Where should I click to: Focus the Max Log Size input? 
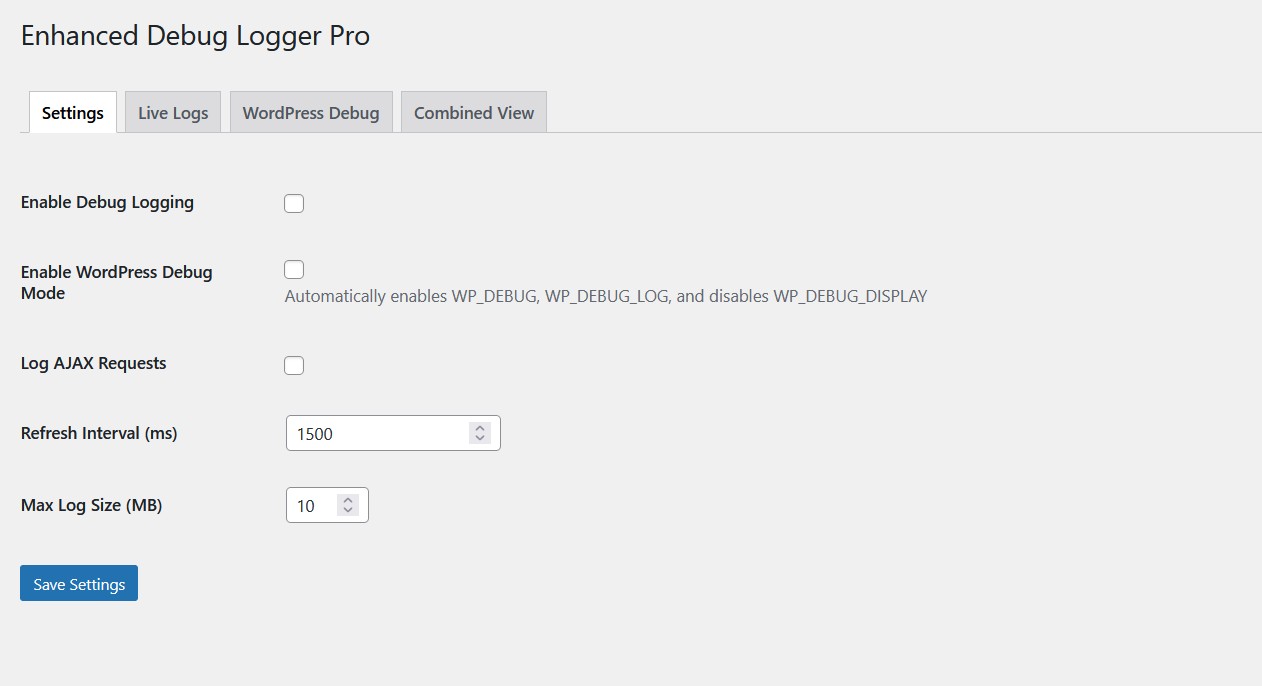[327, 505]
